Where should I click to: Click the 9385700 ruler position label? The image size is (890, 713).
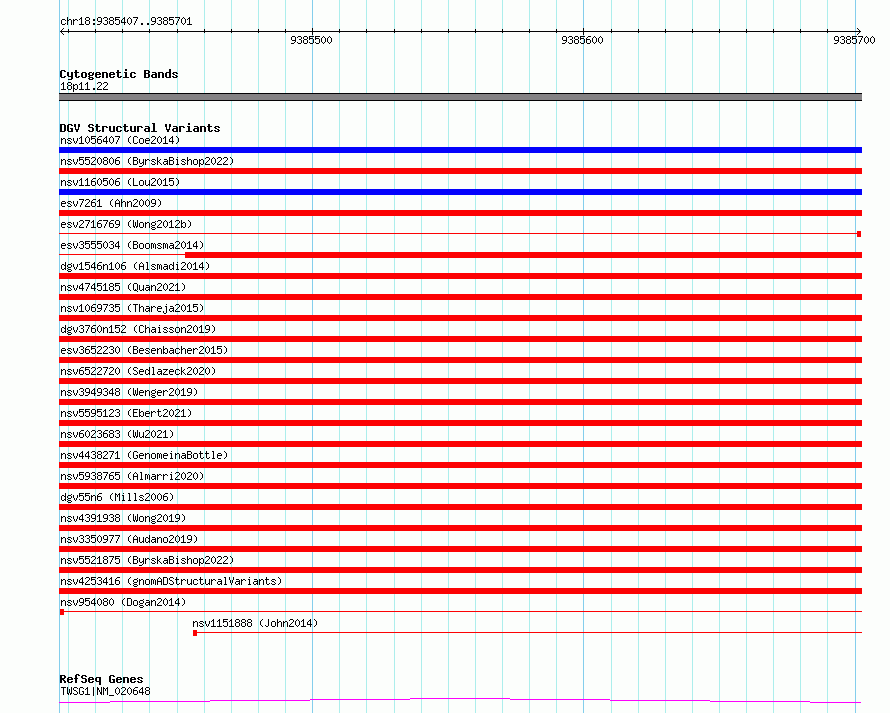coord(854,40)
